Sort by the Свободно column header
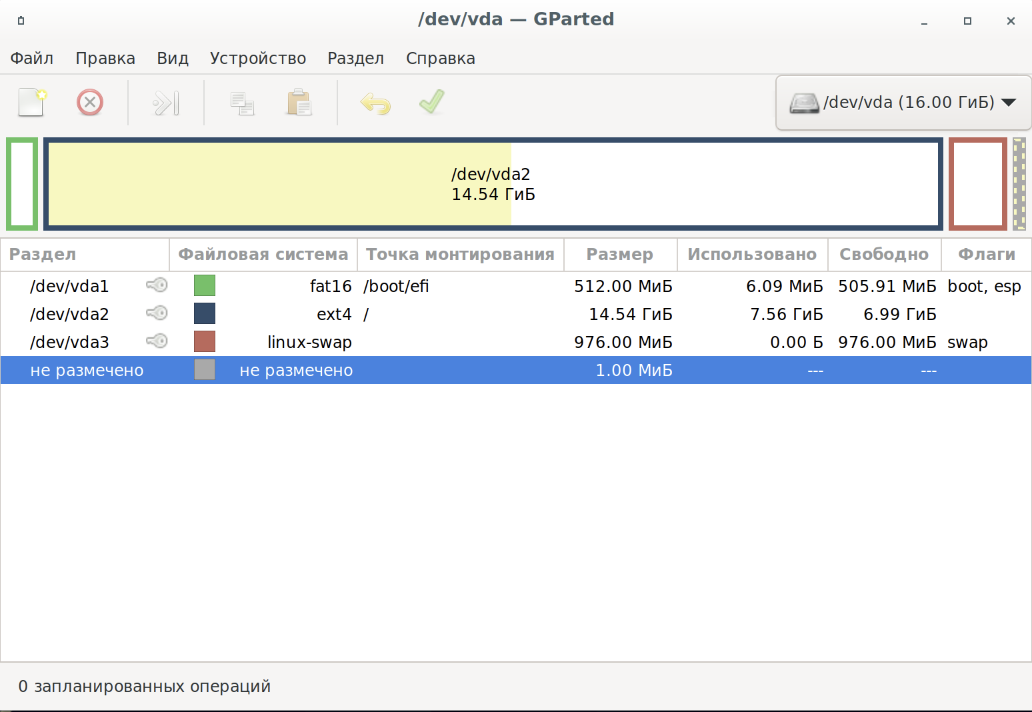Screen dimensions: 1032x712 884,255
